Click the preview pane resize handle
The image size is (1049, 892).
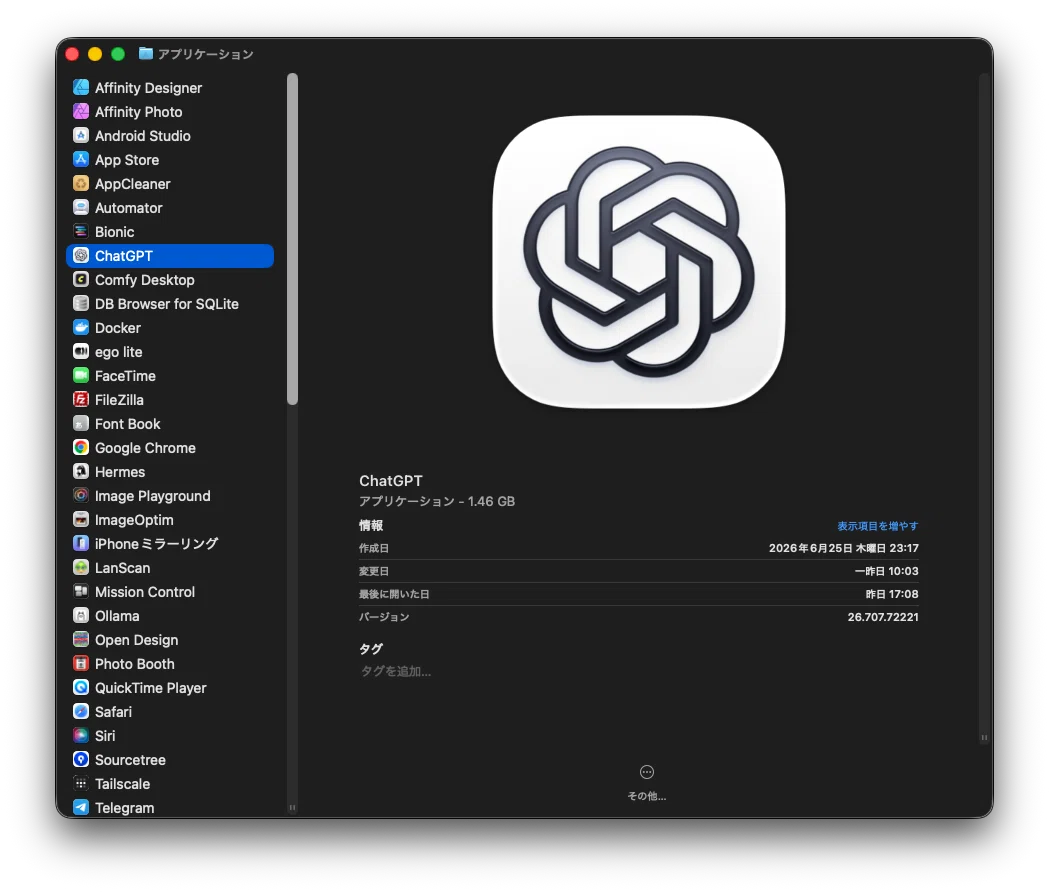(984, 737)
